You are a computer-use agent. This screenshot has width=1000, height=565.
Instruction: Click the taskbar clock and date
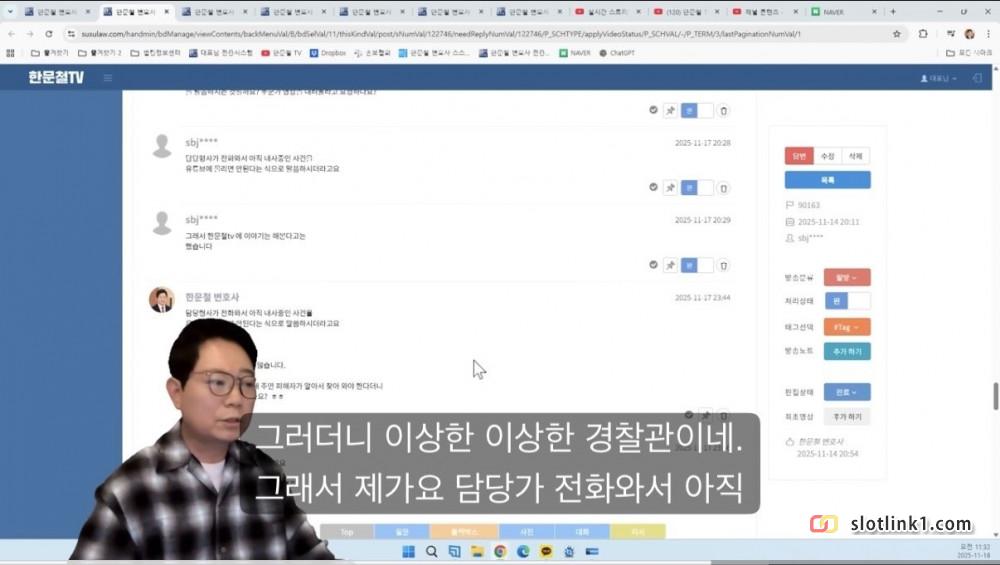click(x=973, y=552)
